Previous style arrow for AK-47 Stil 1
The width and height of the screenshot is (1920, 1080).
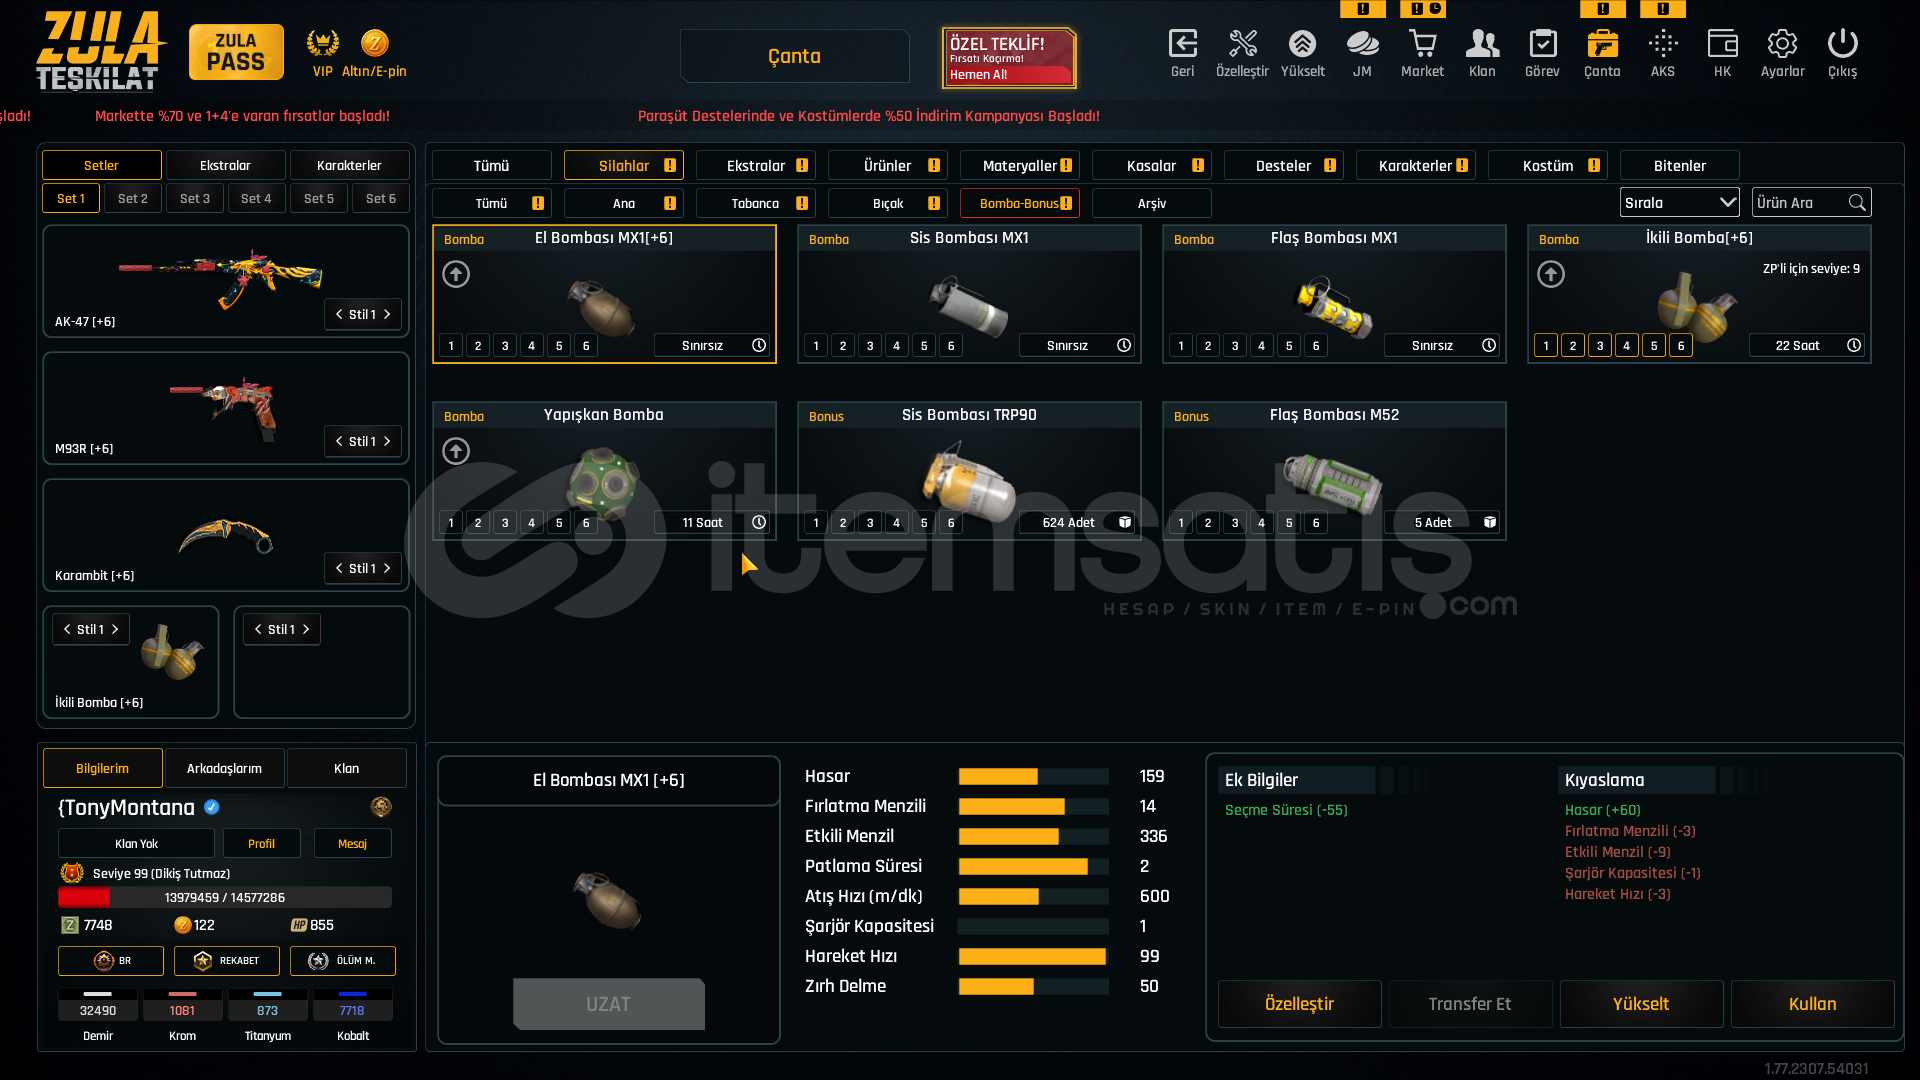click(339, 314)
